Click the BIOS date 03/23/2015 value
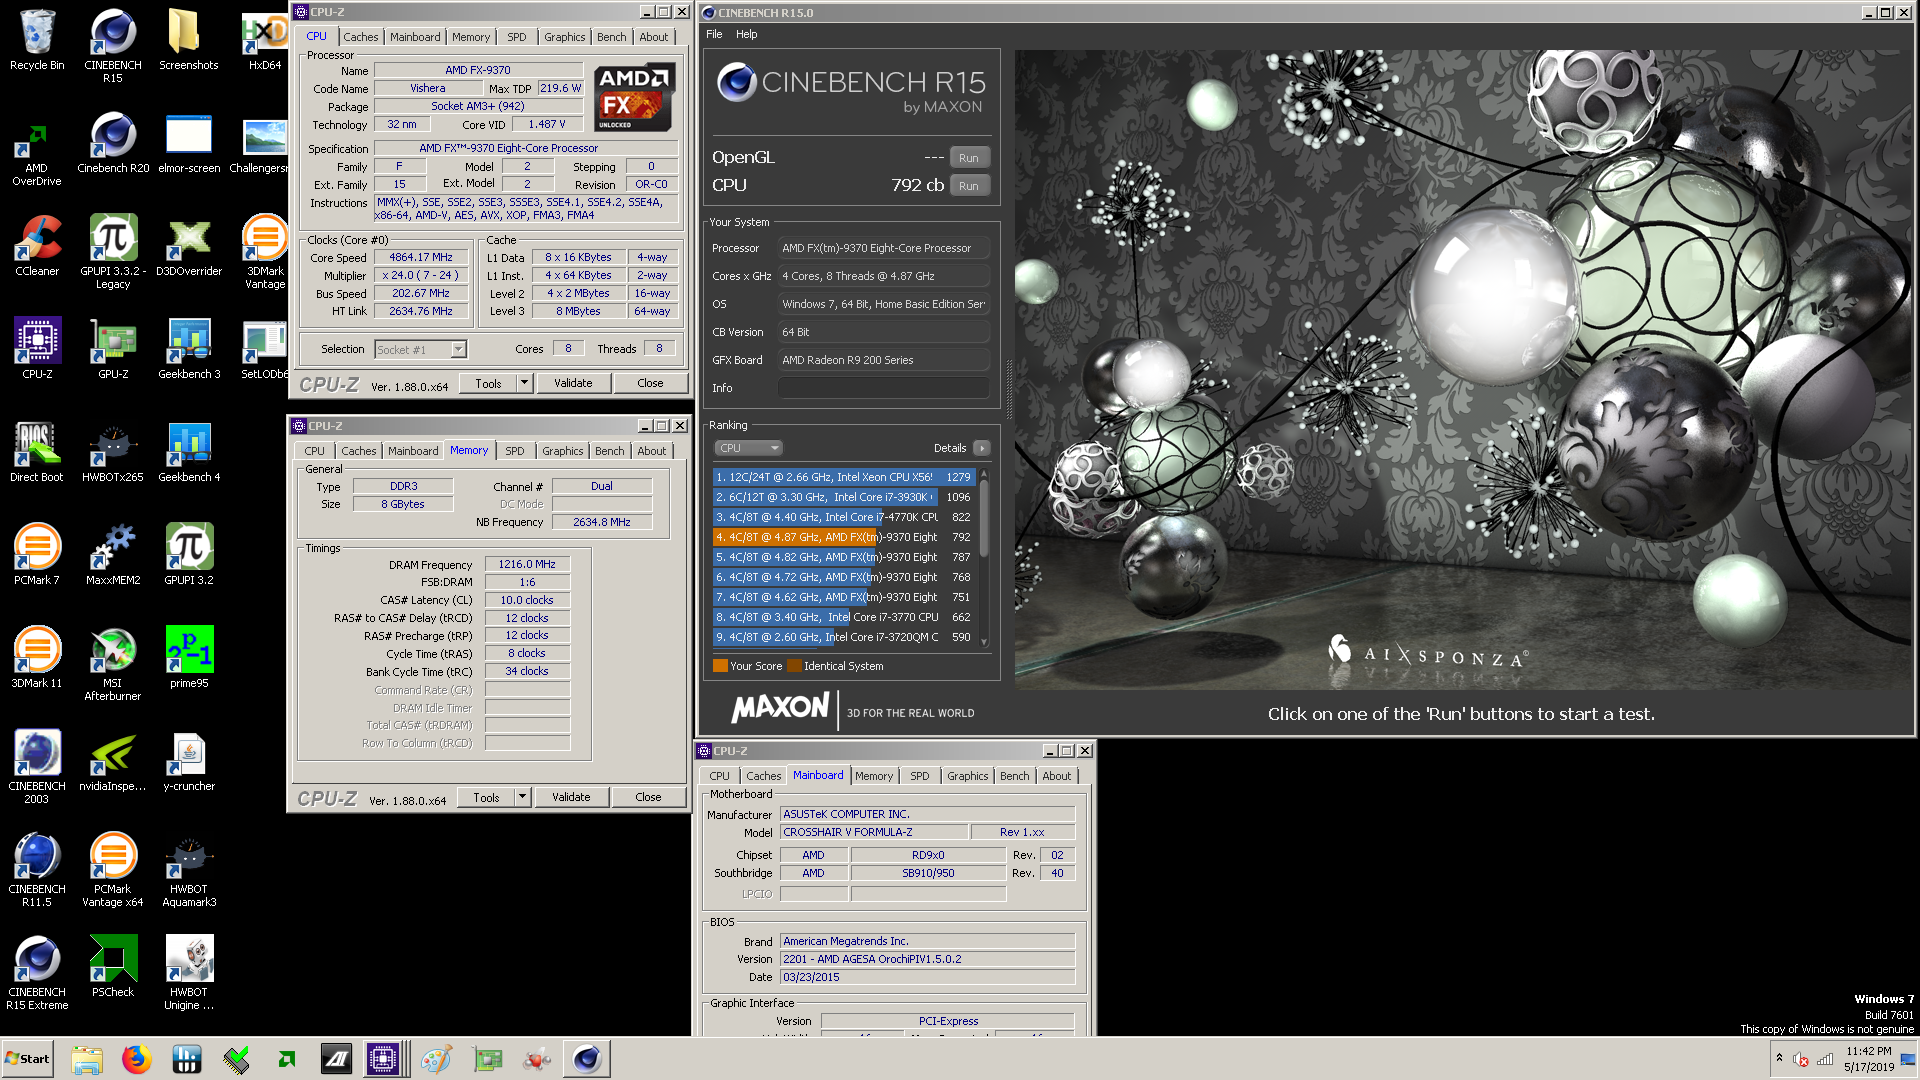This screenshot has width=1920, height=1080. pyautogui.click(x=927, y=977)
